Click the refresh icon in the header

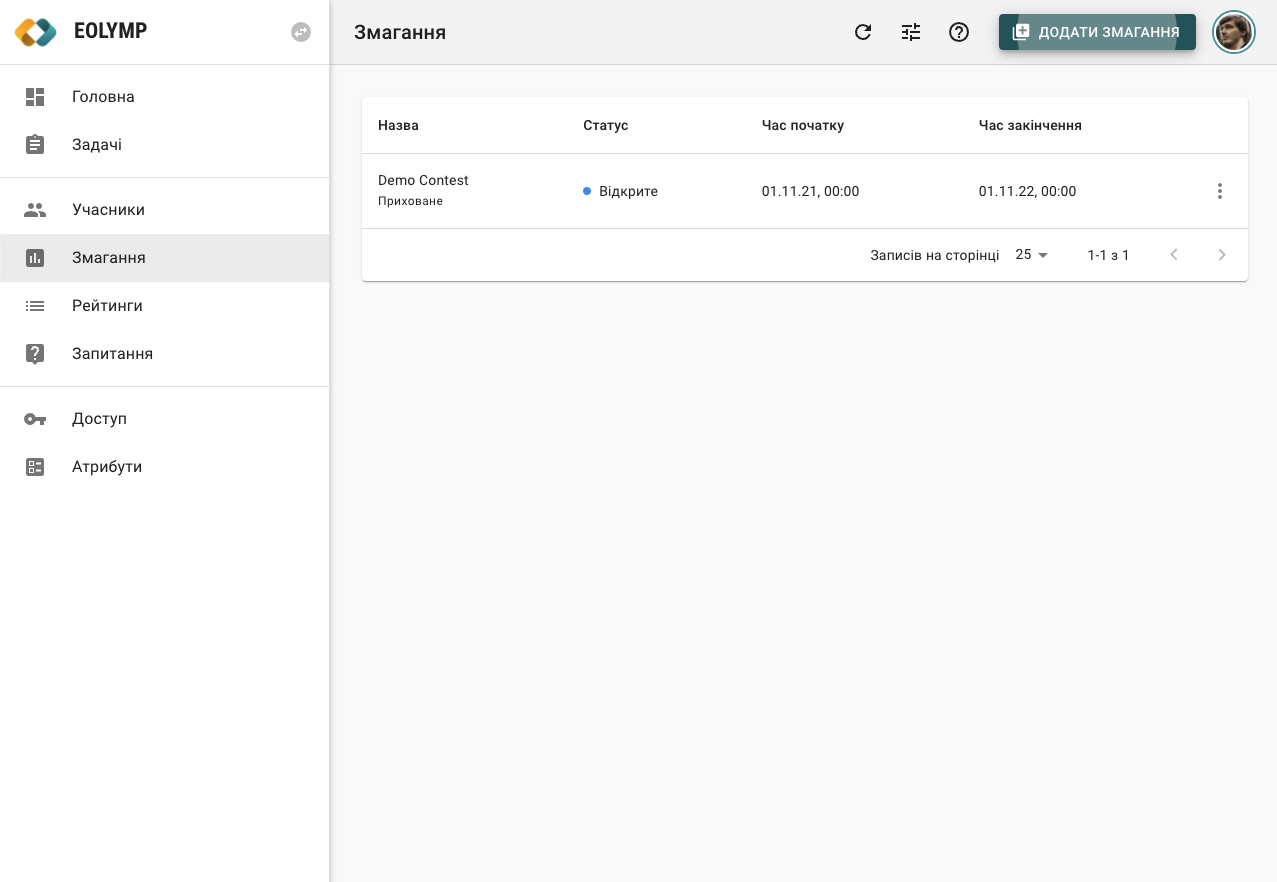863,32
